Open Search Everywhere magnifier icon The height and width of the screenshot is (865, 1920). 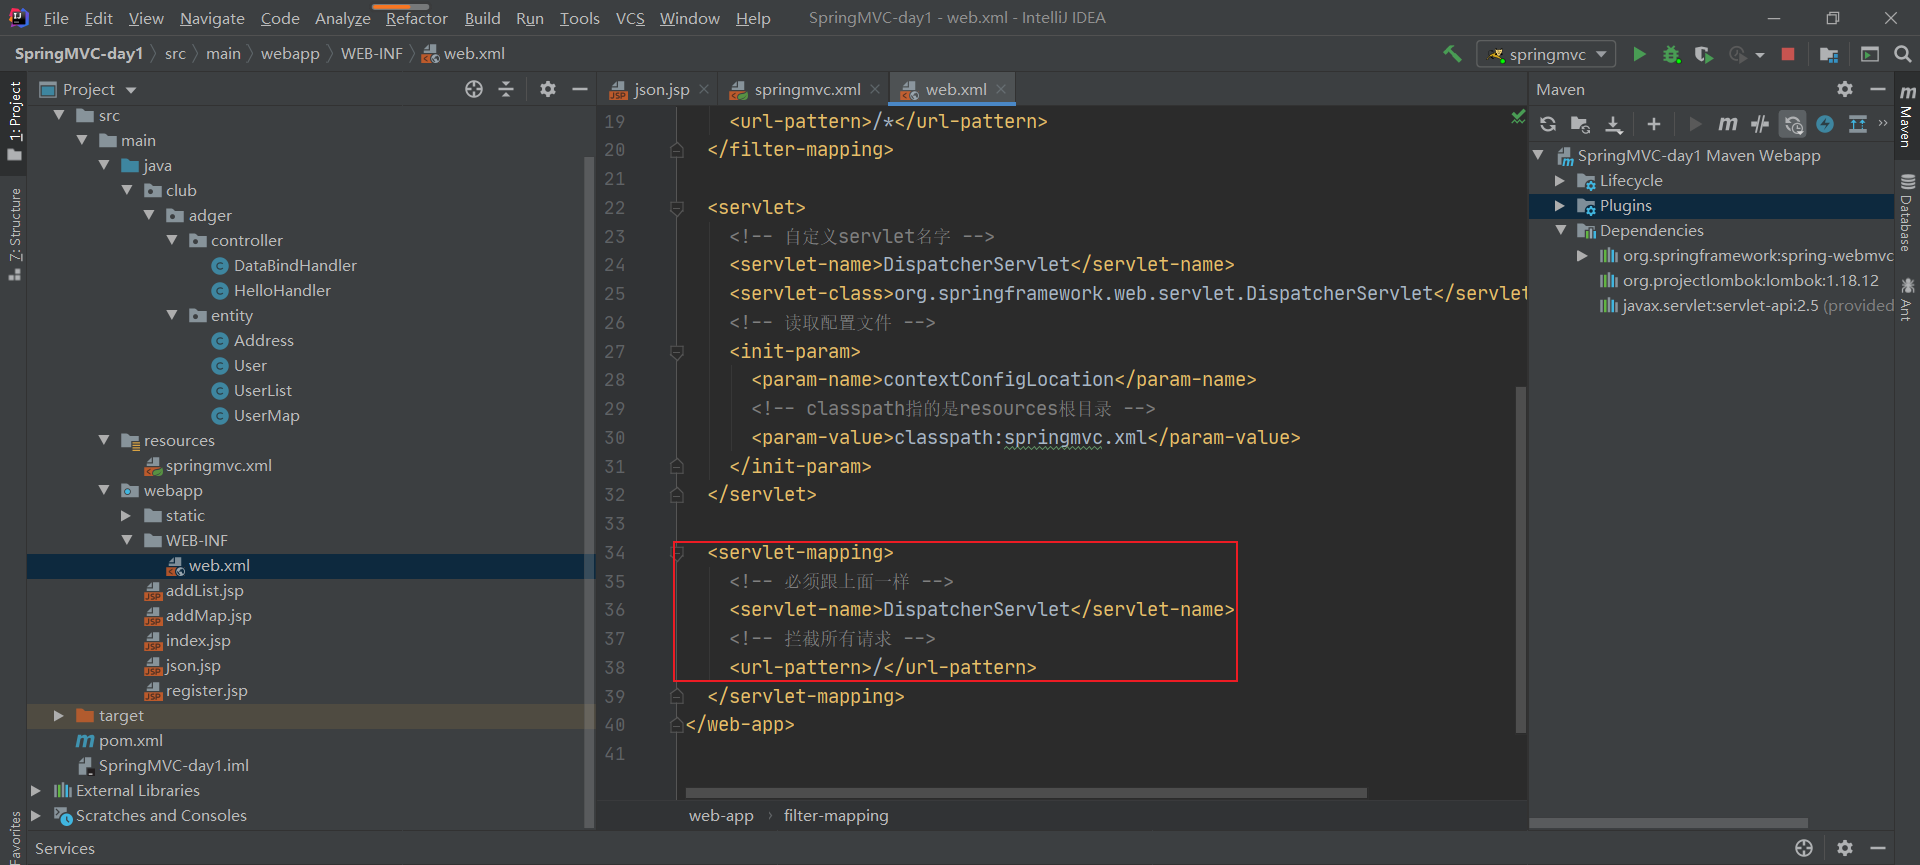coord(1903,54)
